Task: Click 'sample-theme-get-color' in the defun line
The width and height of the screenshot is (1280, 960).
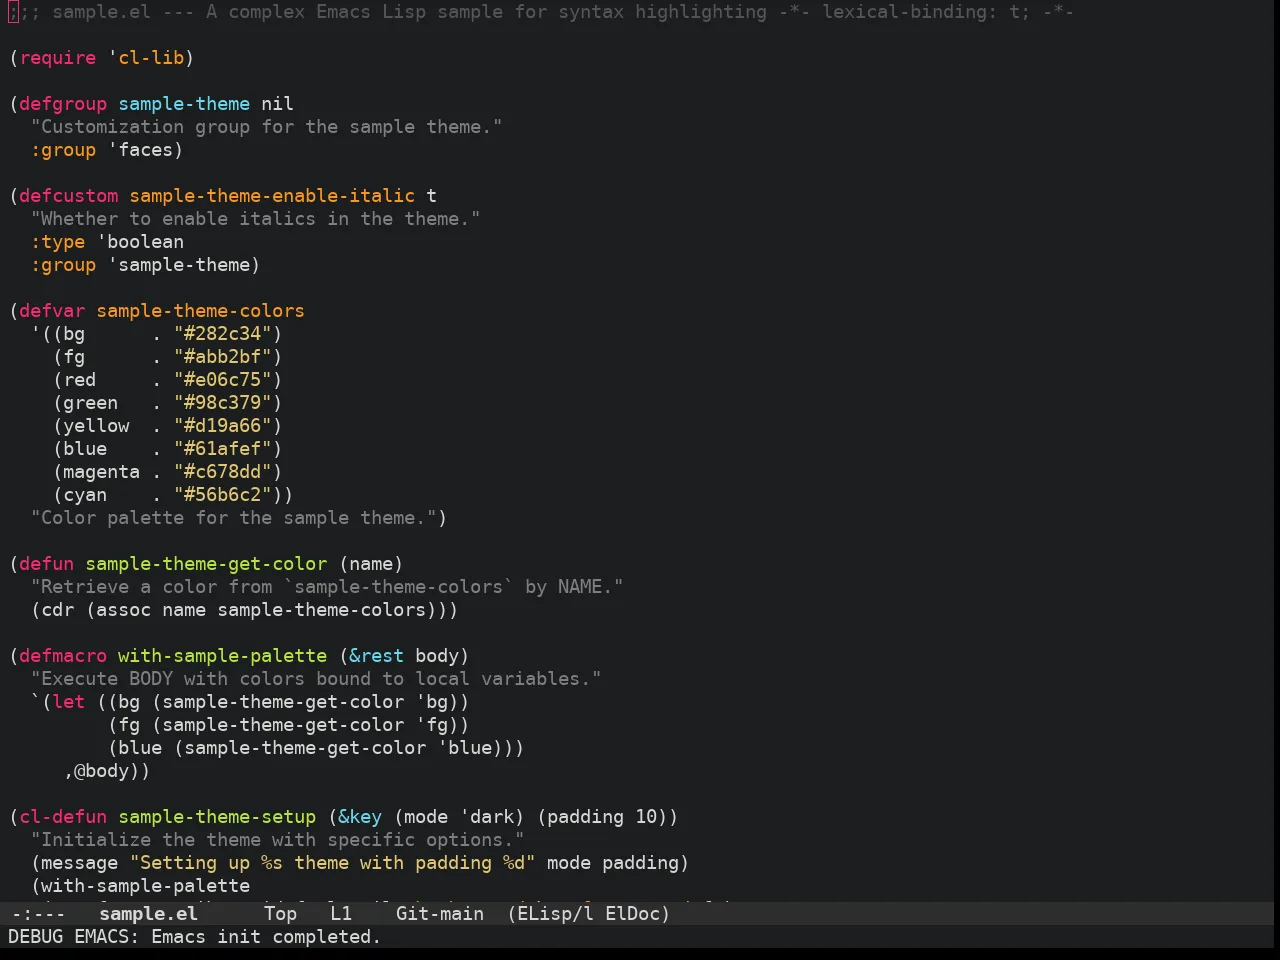Action: (x=206, y=564)
